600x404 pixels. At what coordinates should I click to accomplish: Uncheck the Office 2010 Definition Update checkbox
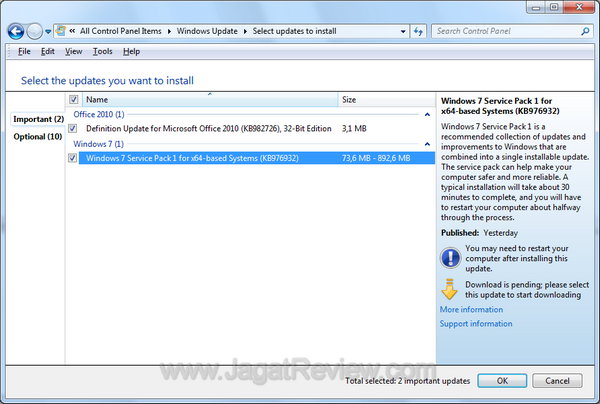point(73,129)
